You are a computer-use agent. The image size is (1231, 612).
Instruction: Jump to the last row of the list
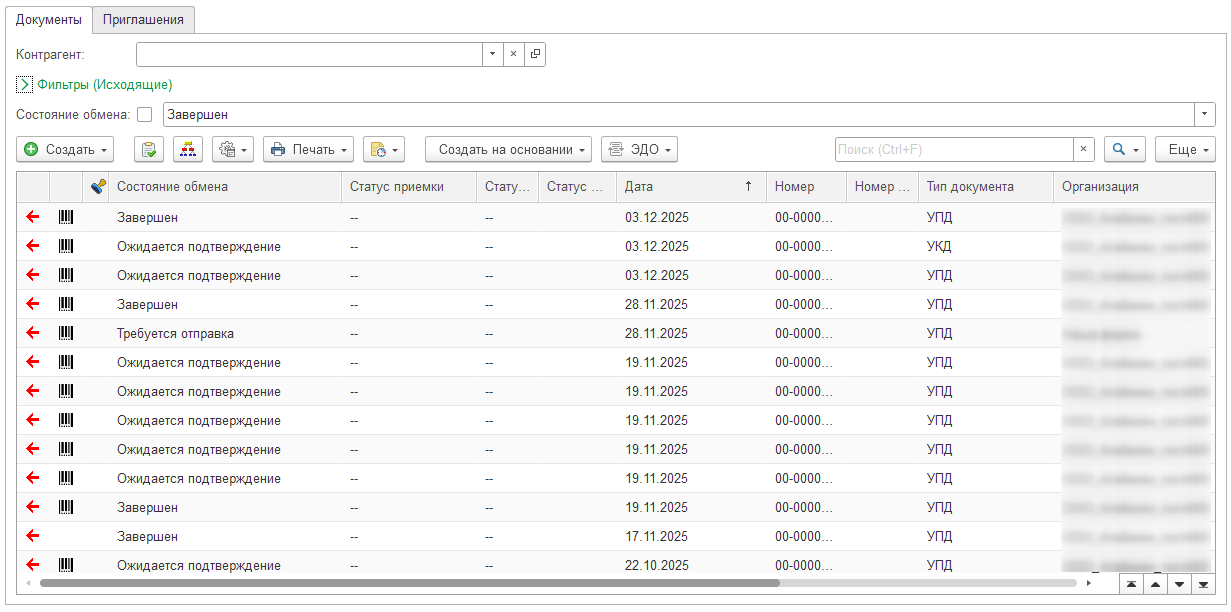tap(1204, 583)
